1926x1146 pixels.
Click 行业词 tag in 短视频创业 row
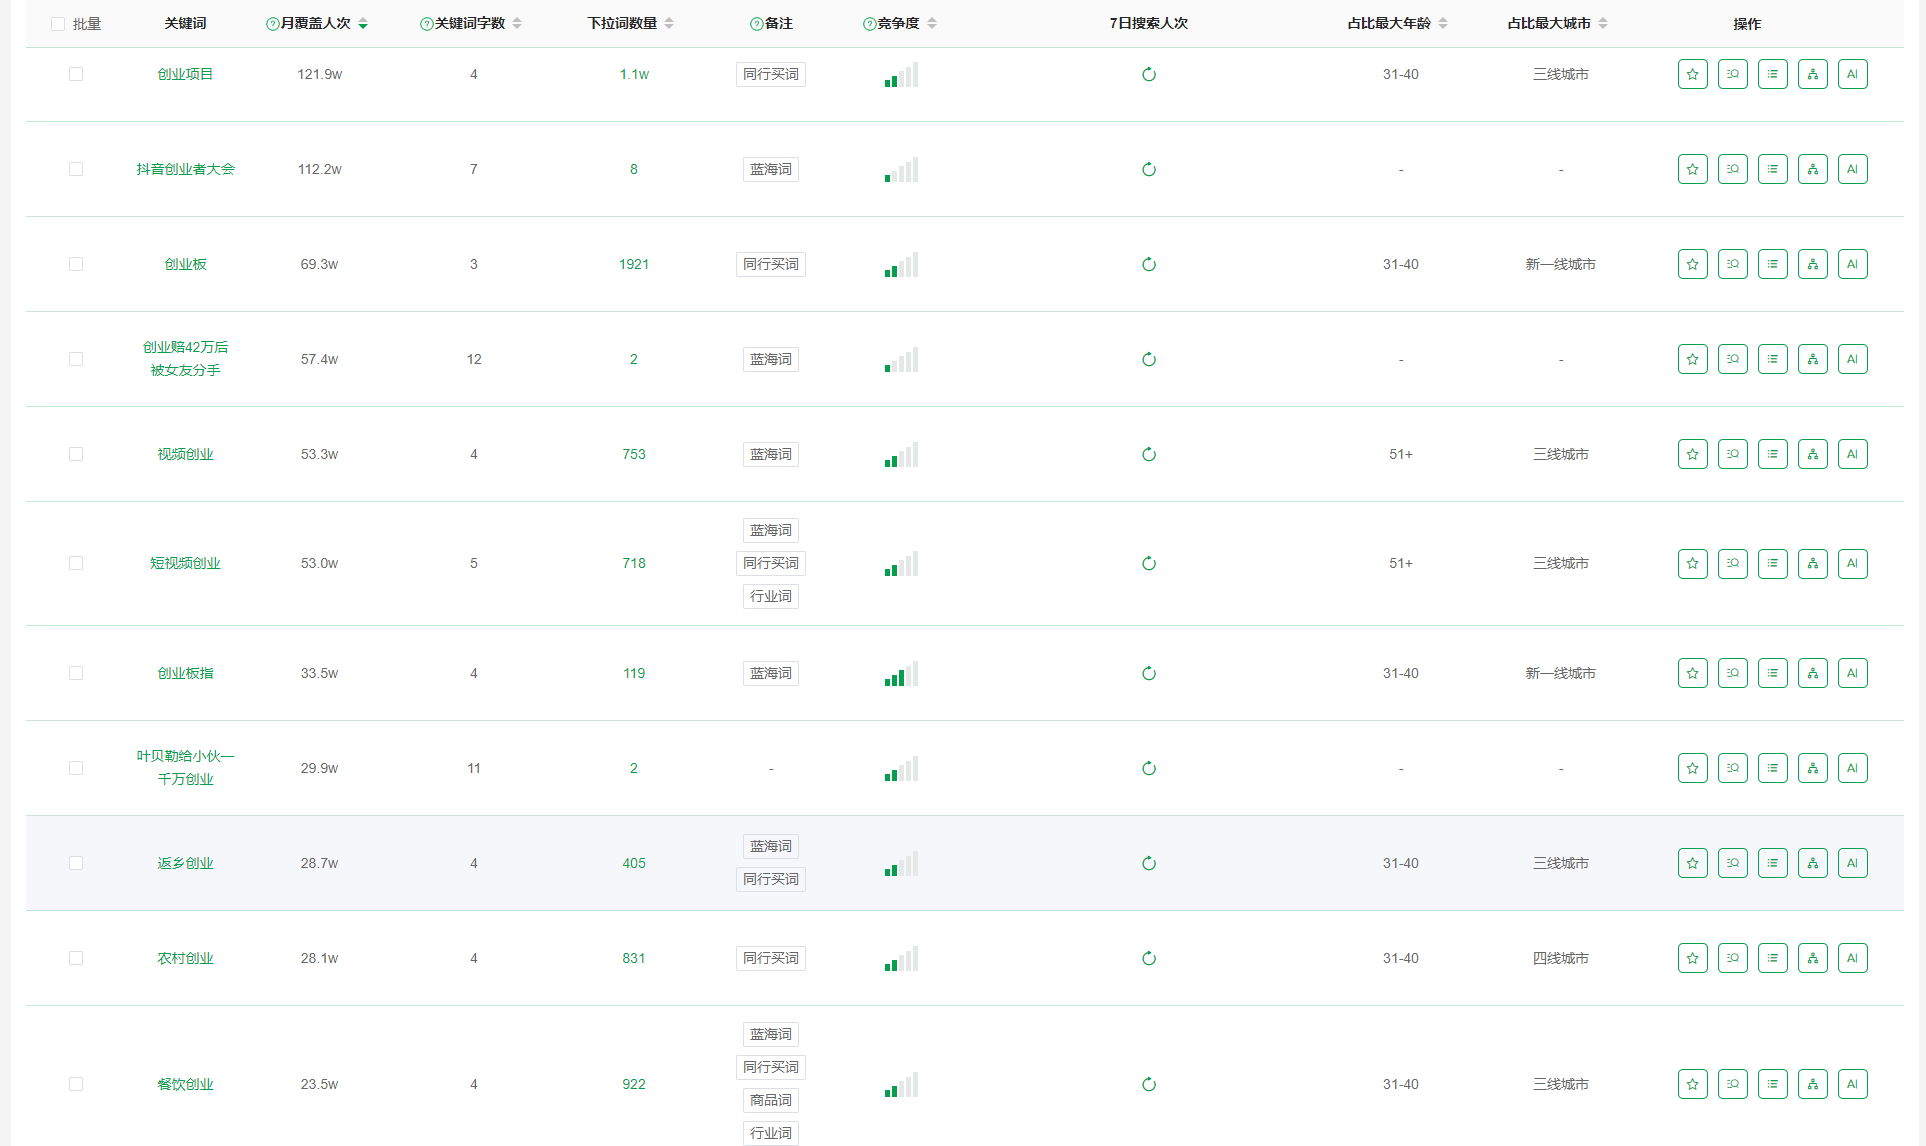click(x=771, y=596)
